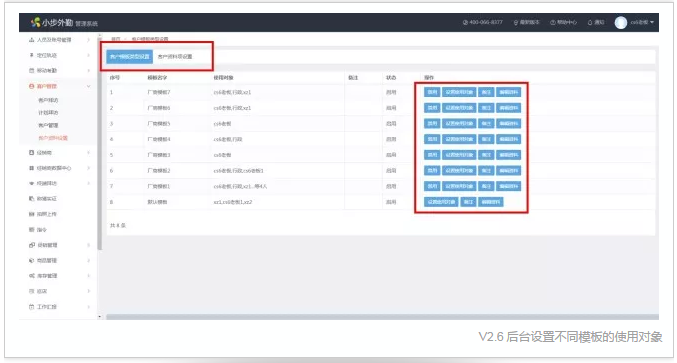The height and width of the screenshot is (363, 677).
Task: Expand the 工作汇报 chevron
Action: point(89,307)
